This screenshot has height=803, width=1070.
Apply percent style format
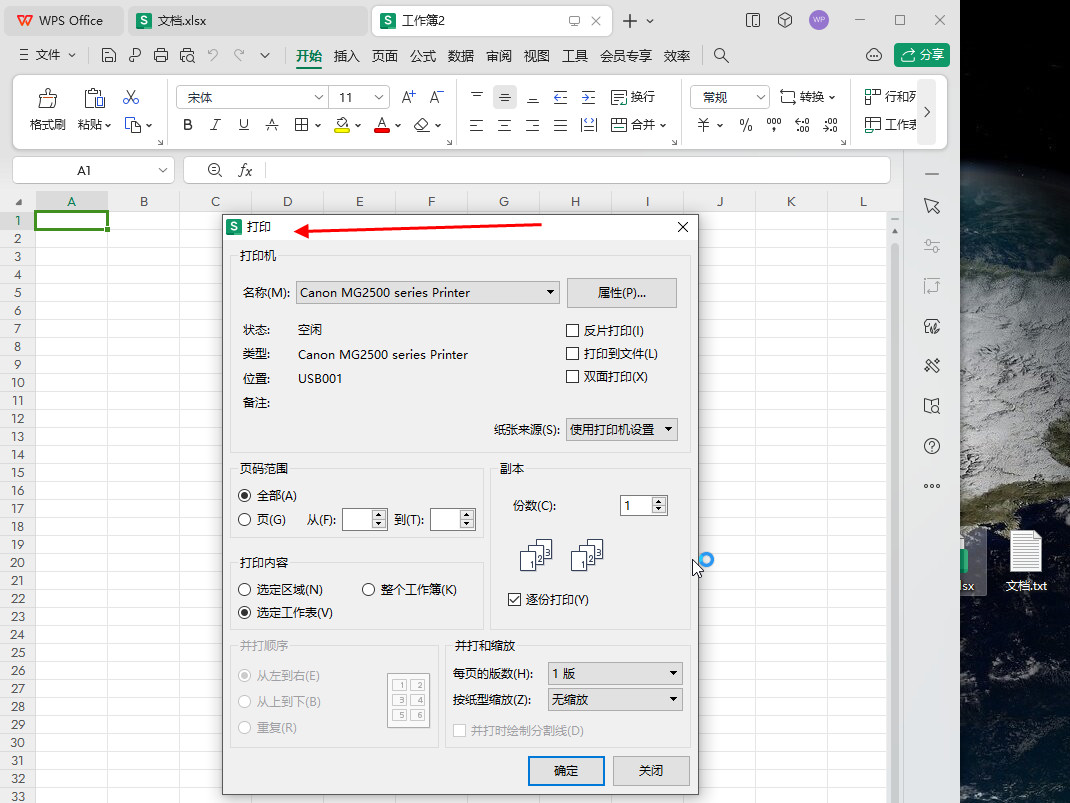coord(746,125)
